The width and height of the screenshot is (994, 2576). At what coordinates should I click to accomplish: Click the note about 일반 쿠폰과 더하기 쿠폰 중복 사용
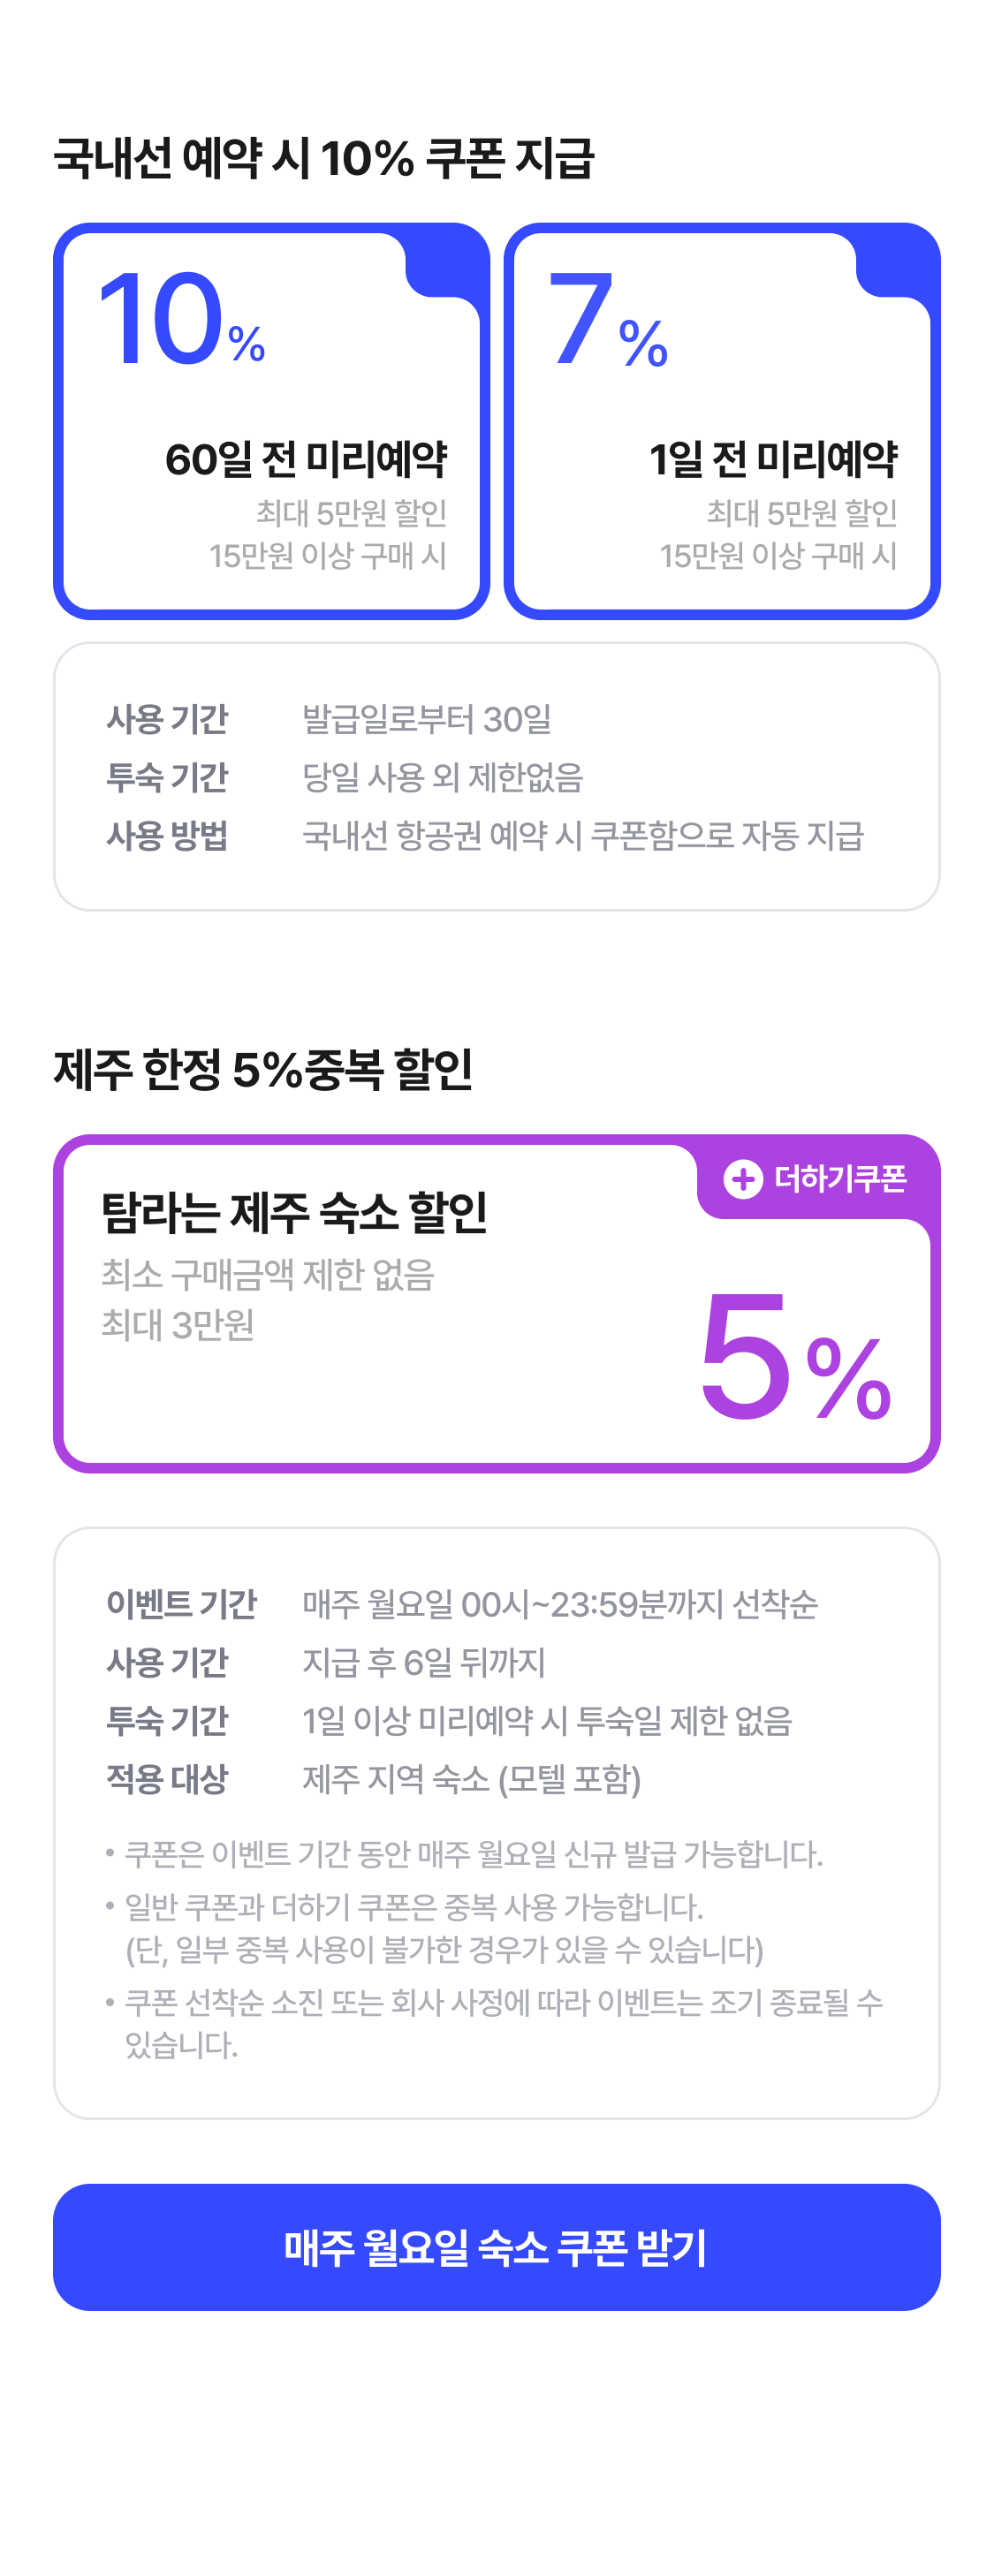click(414, 1907)
